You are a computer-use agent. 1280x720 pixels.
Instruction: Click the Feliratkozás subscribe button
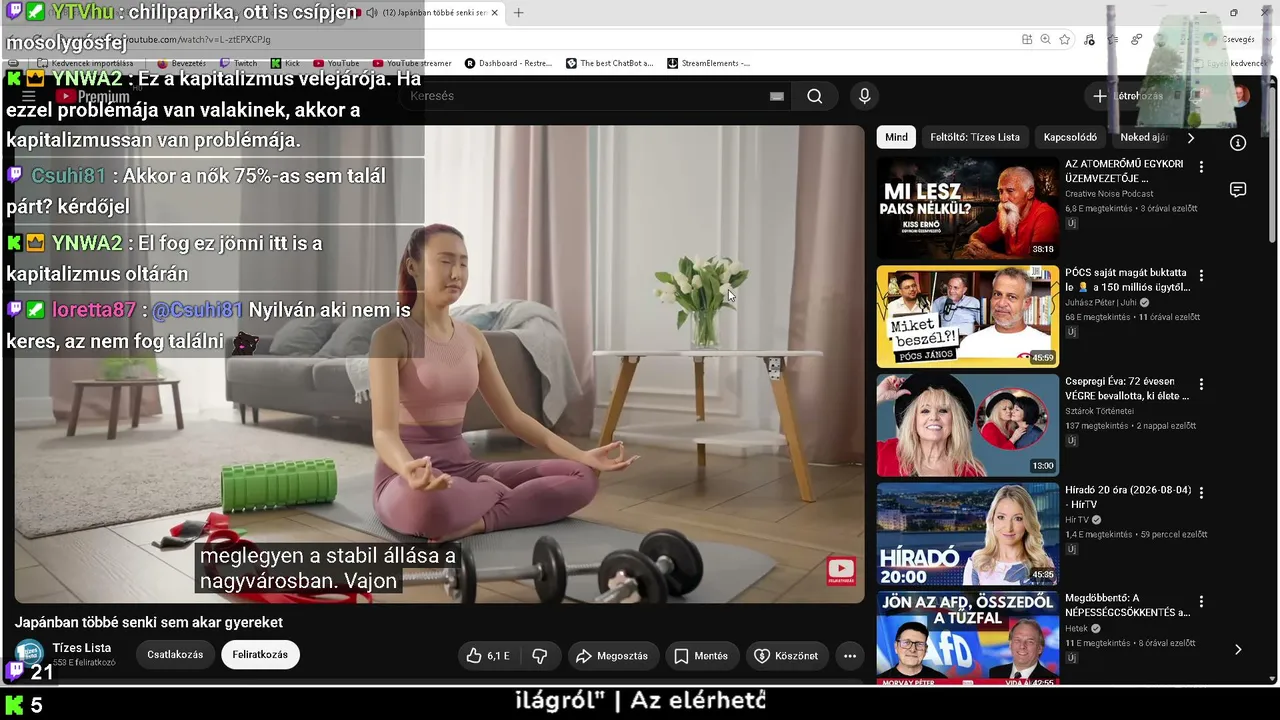(x=260, y=655)
